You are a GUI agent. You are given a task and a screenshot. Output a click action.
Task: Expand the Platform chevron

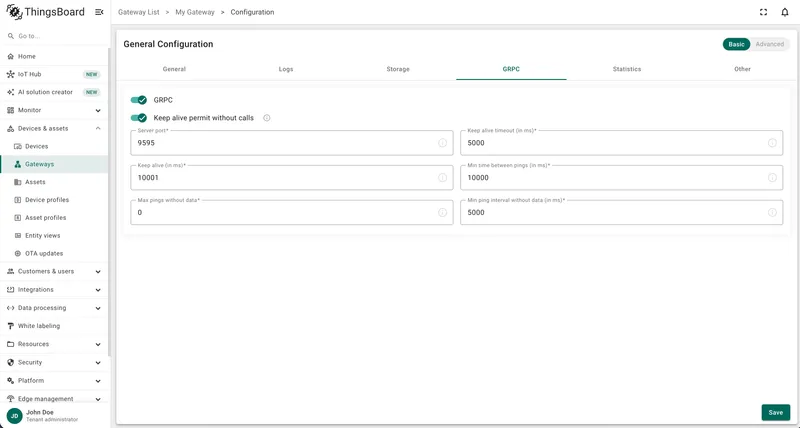coord(98,382)
